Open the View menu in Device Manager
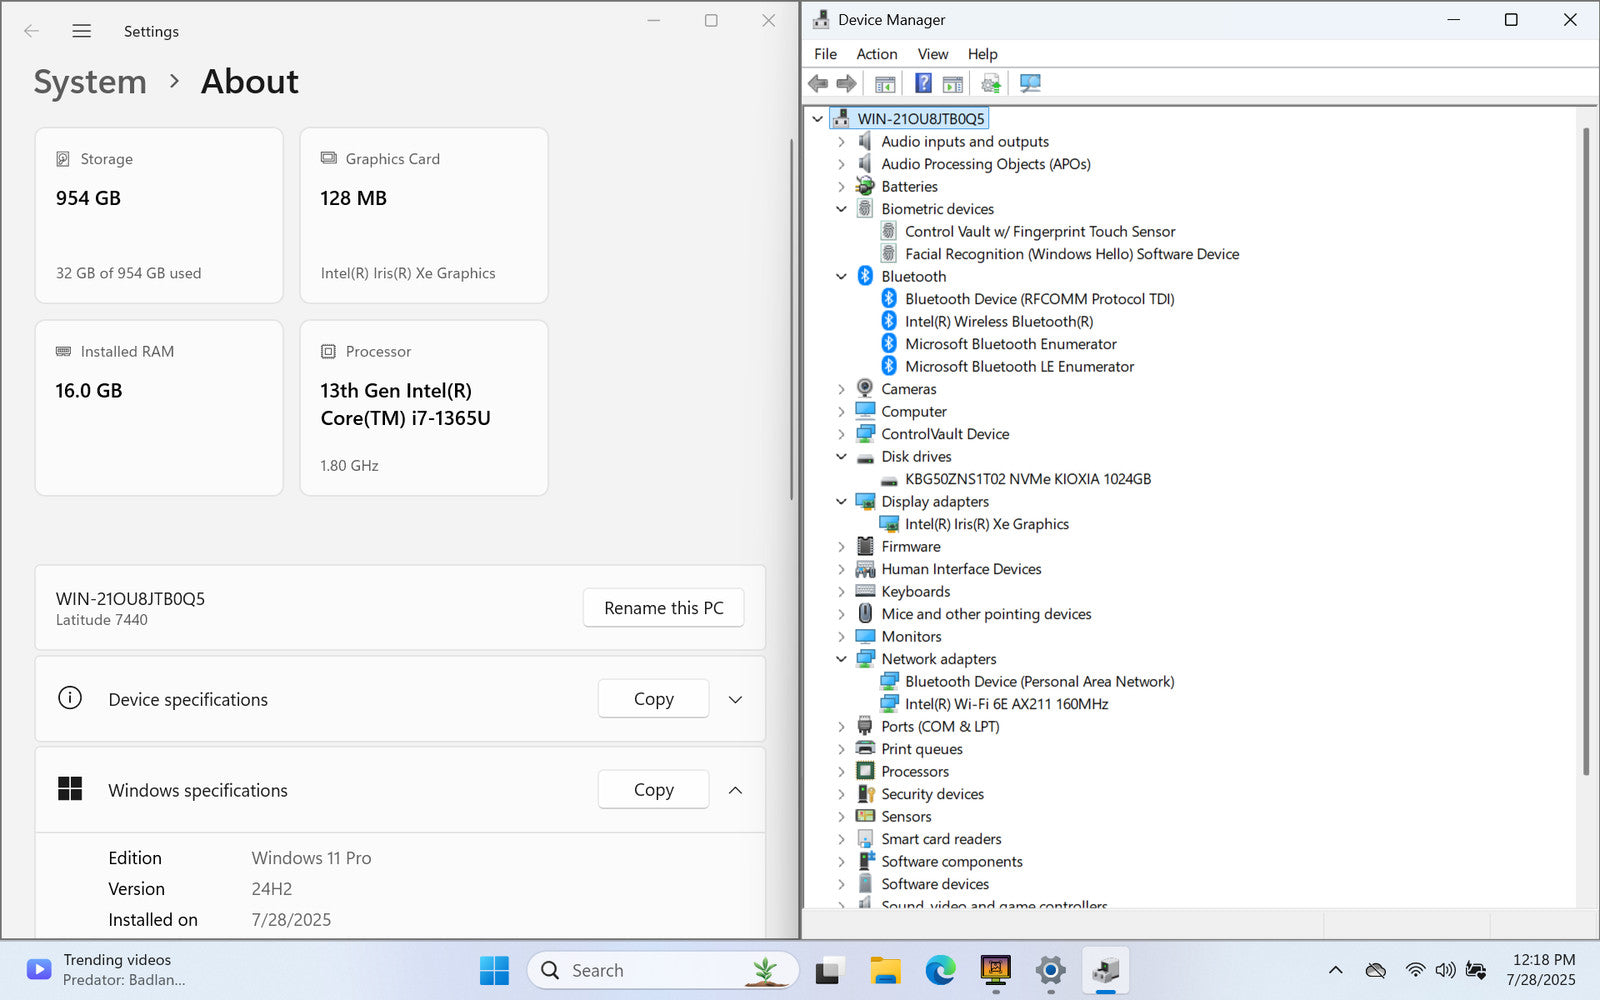Viewport: 1600px width, 1000px height. point(932,54)
